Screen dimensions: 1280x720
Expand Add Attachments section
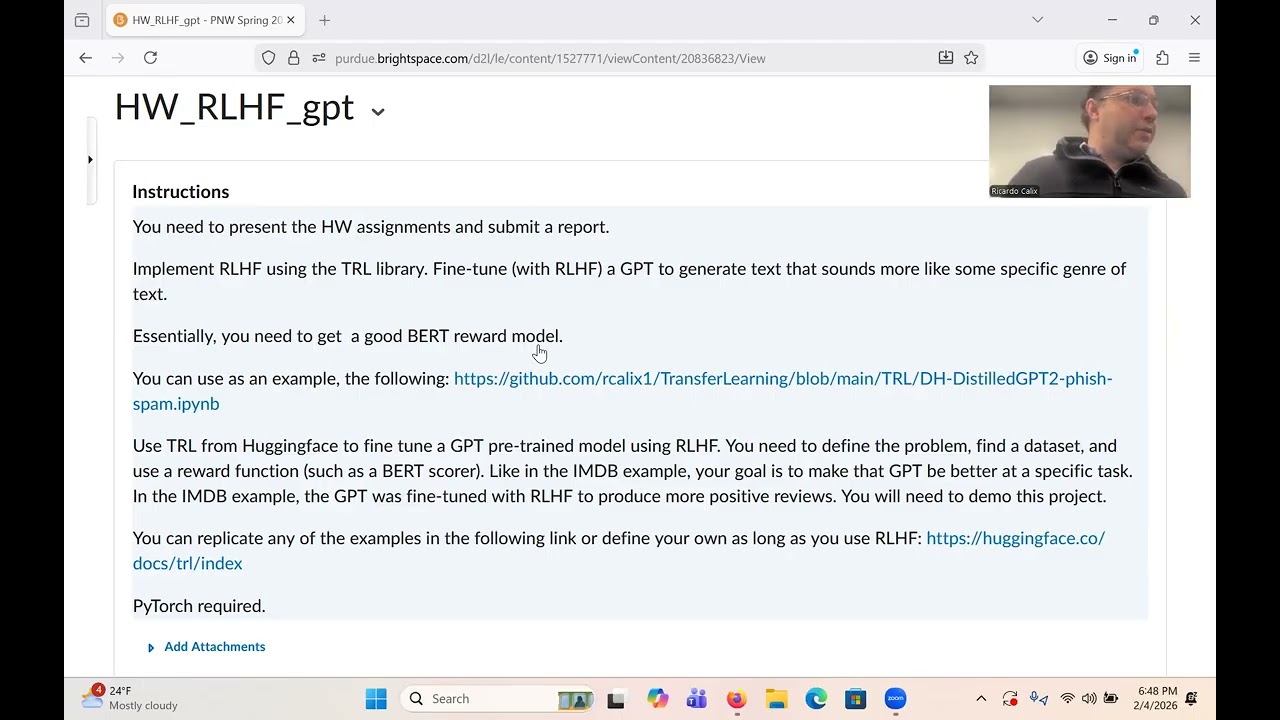click(x=206, y=647)
